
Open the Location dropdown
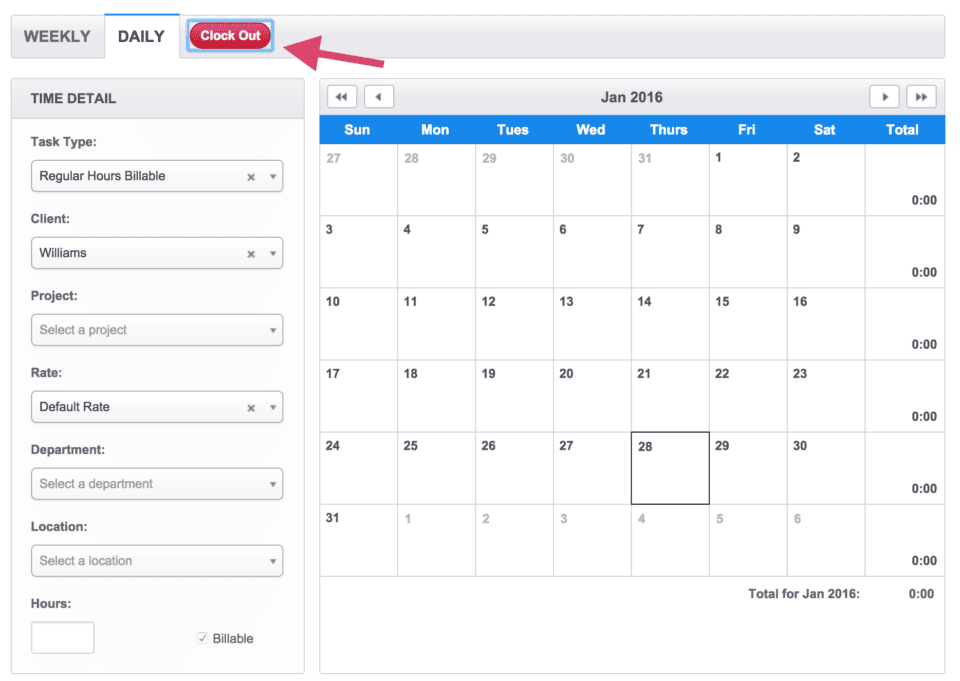point(270,561)
